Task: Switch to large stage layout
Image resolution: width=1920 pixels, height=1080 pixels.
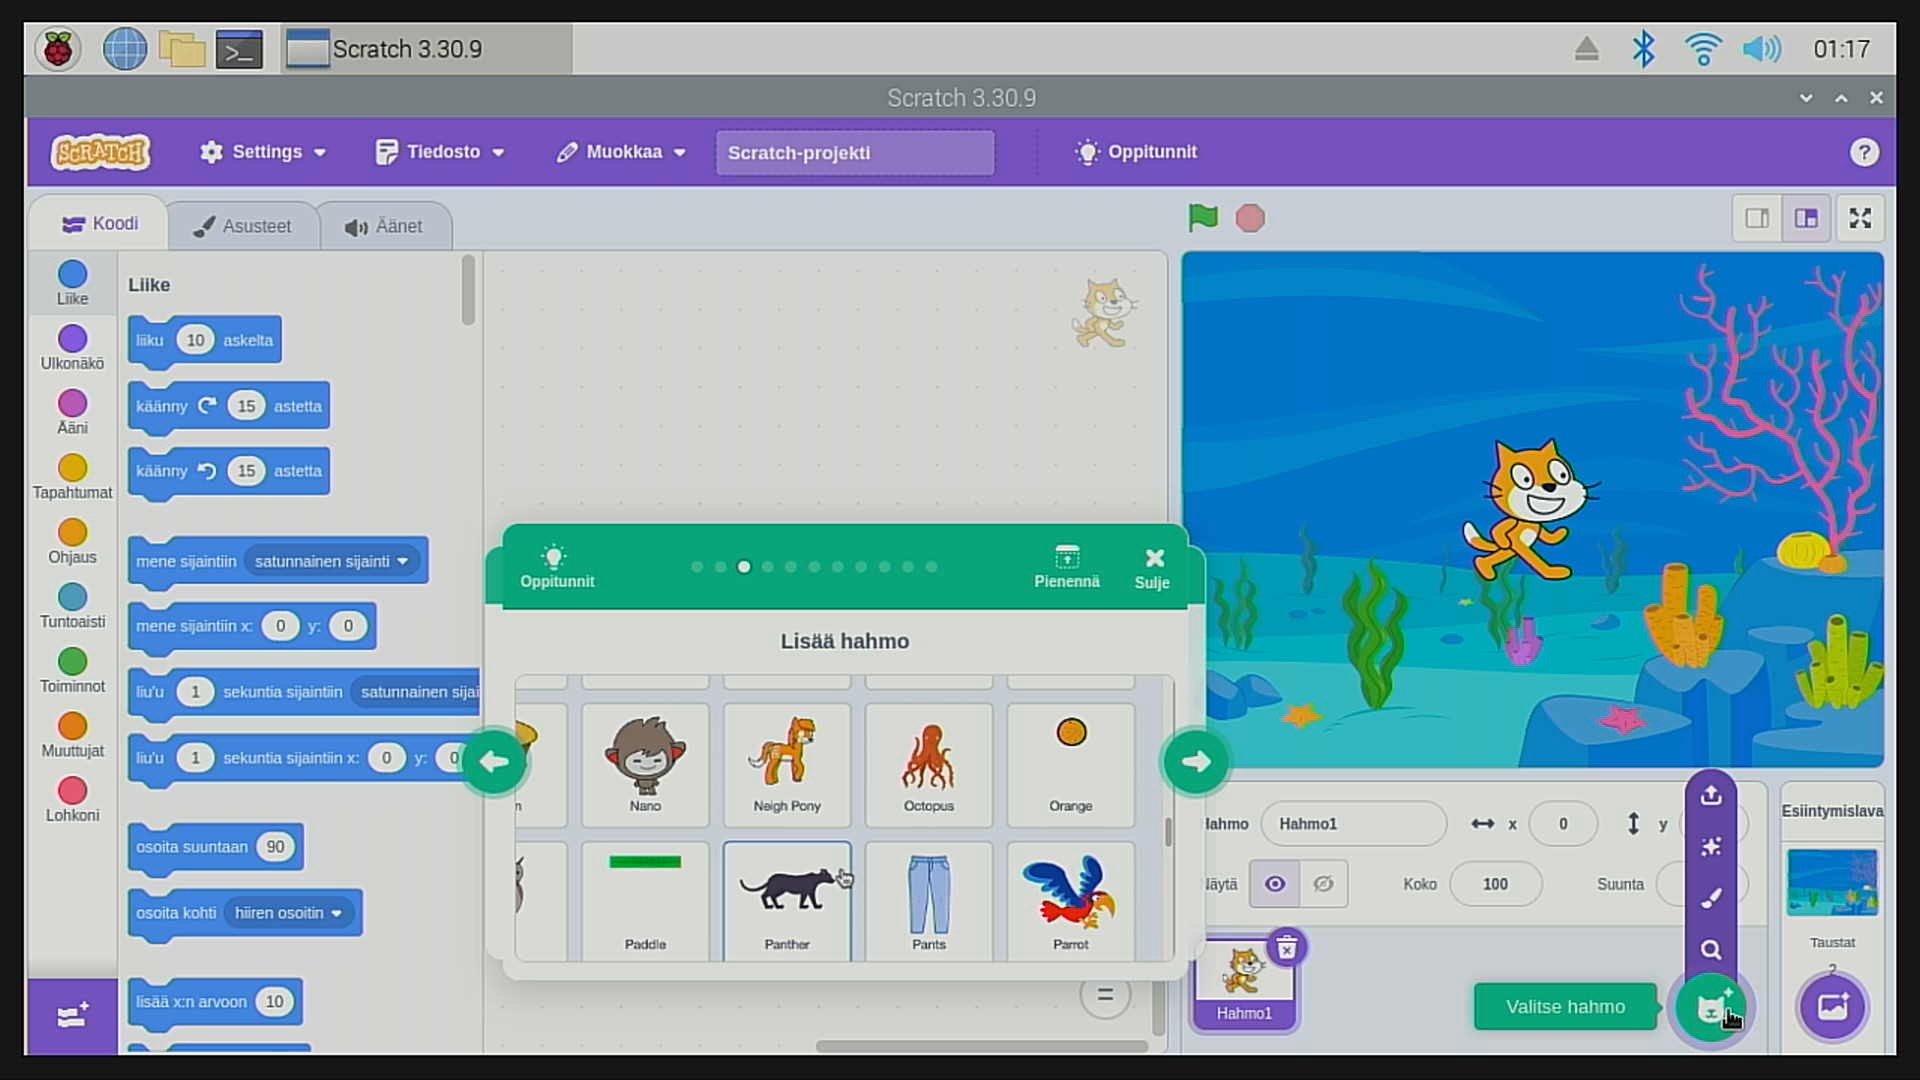Action: (x=1806, y=218)
